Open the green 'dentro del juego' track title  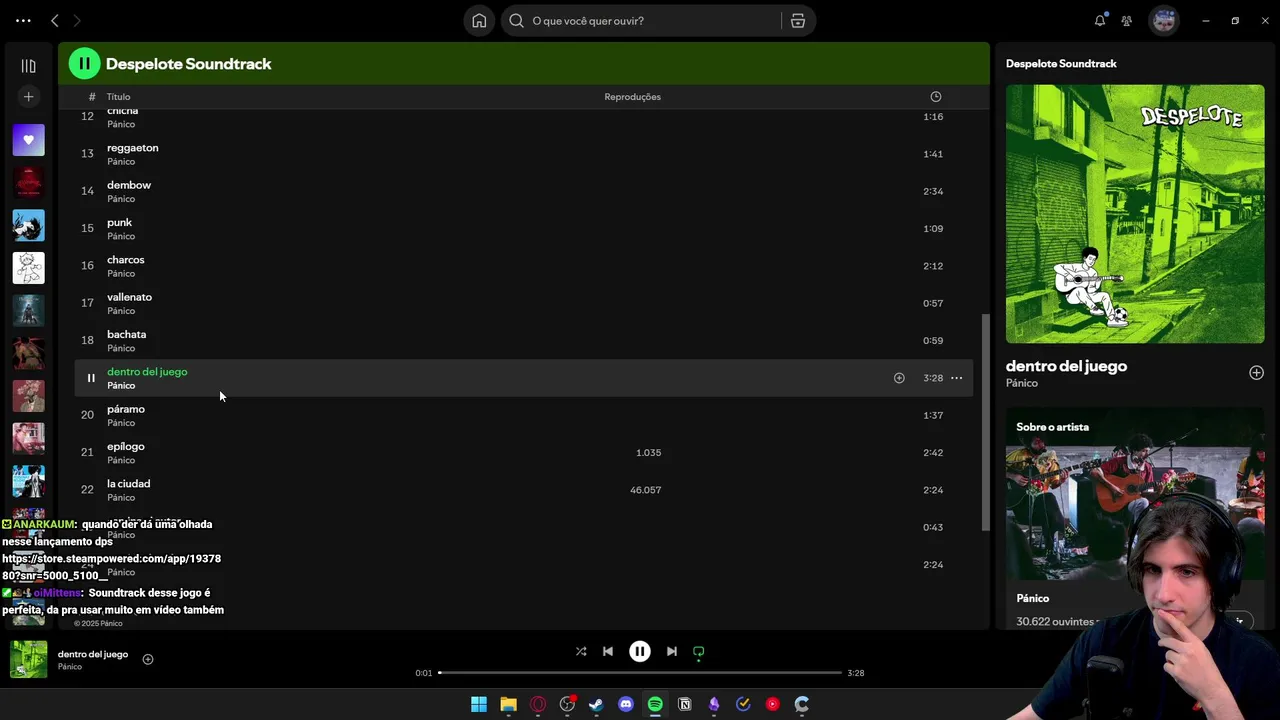pos(147,372)
